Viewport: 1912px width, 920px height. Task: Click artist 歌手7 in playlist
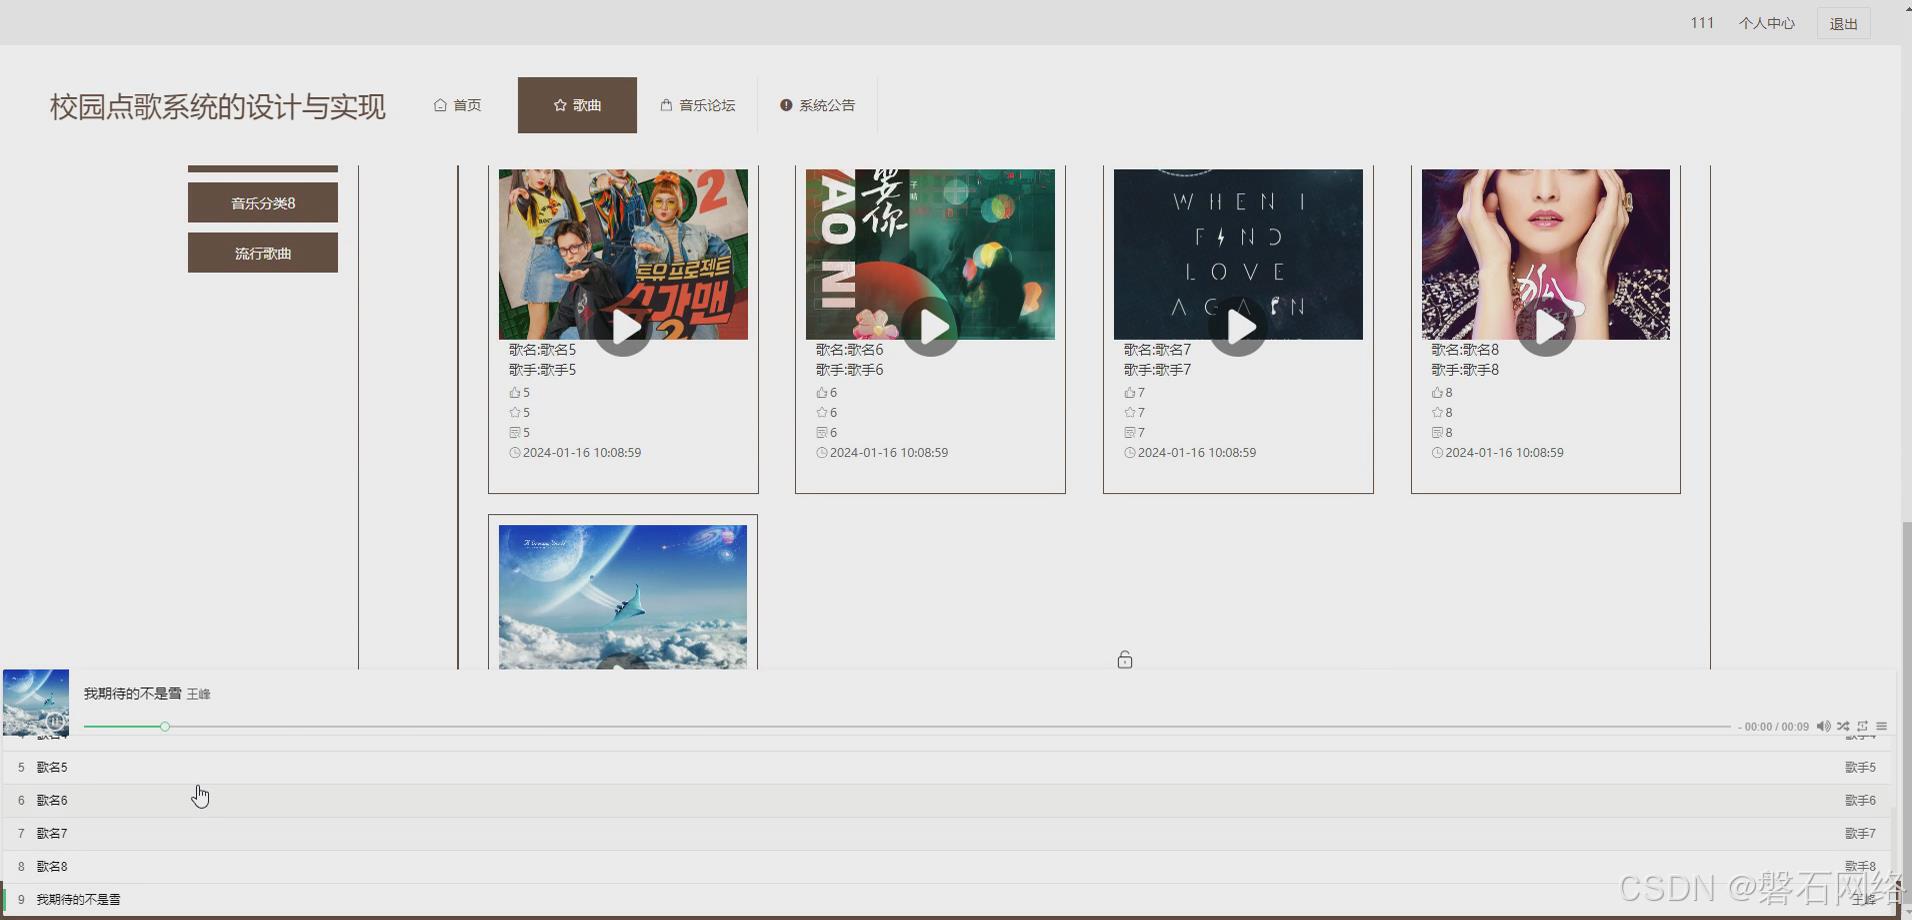(x=1860, y=833)
